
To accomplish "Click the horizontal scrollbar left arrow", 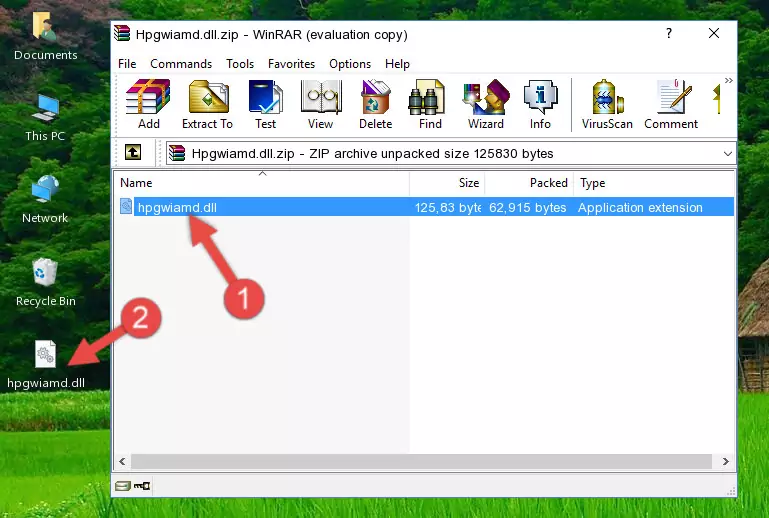I will (123, 461).
